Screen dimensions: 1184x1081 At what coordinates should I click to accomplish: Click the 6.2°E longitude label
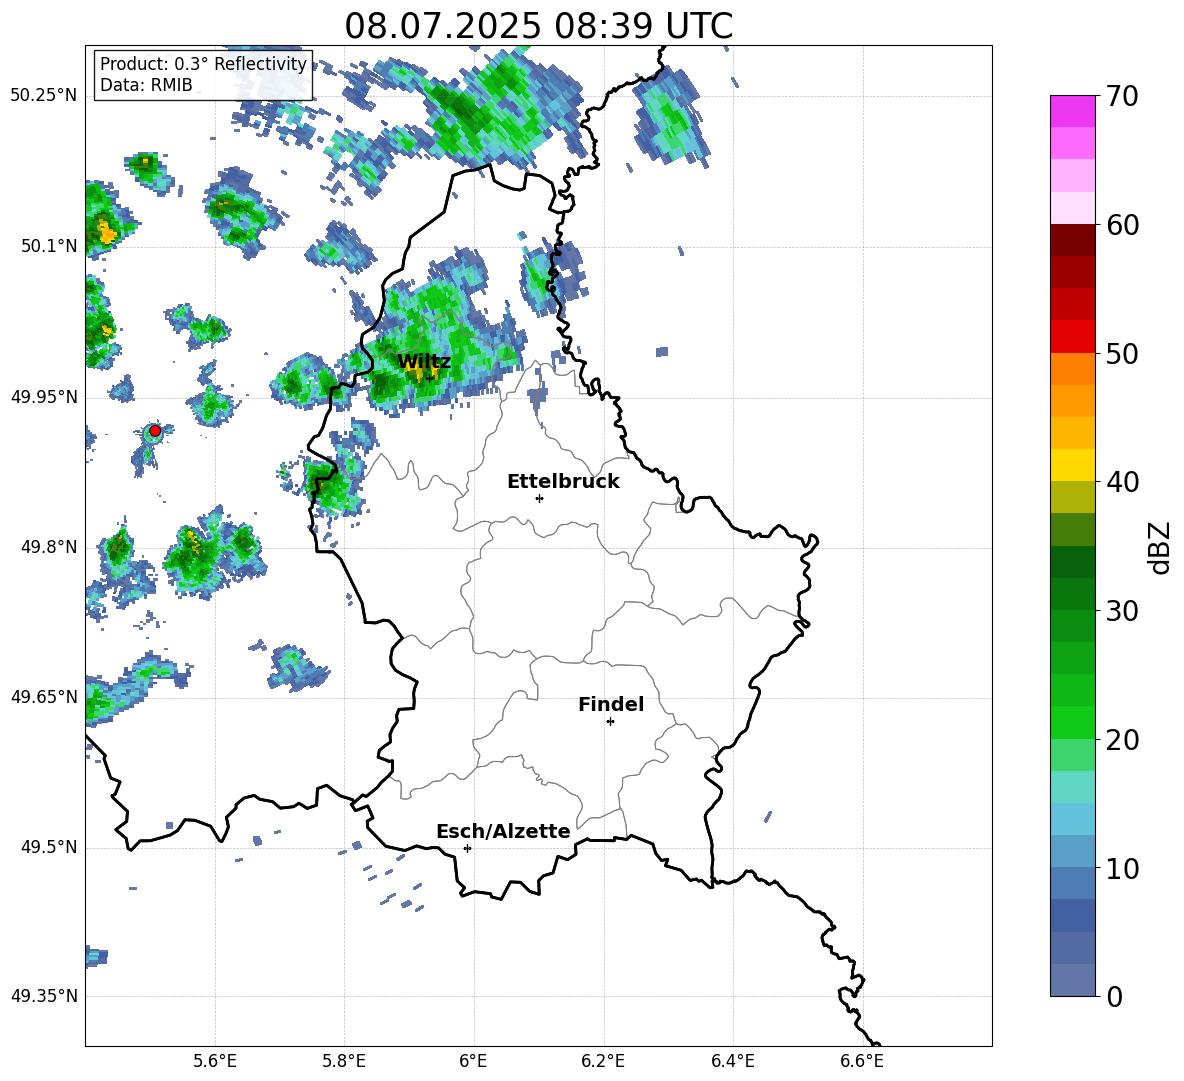[x=603, y=1061]
